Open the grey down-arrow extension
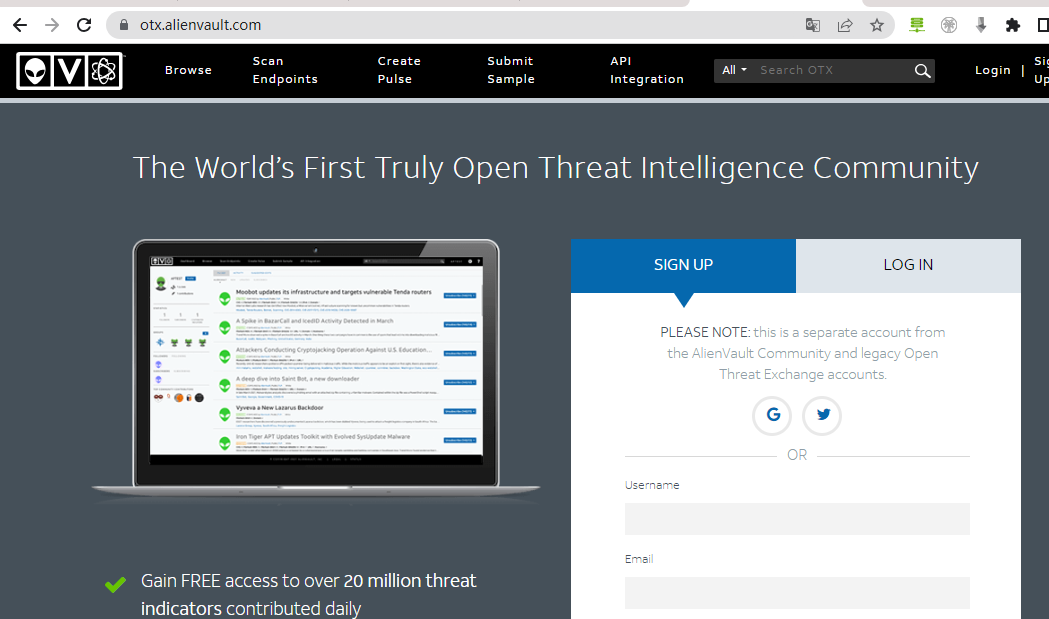Screen dimensions: 1049x619 [x=981, y=25]
